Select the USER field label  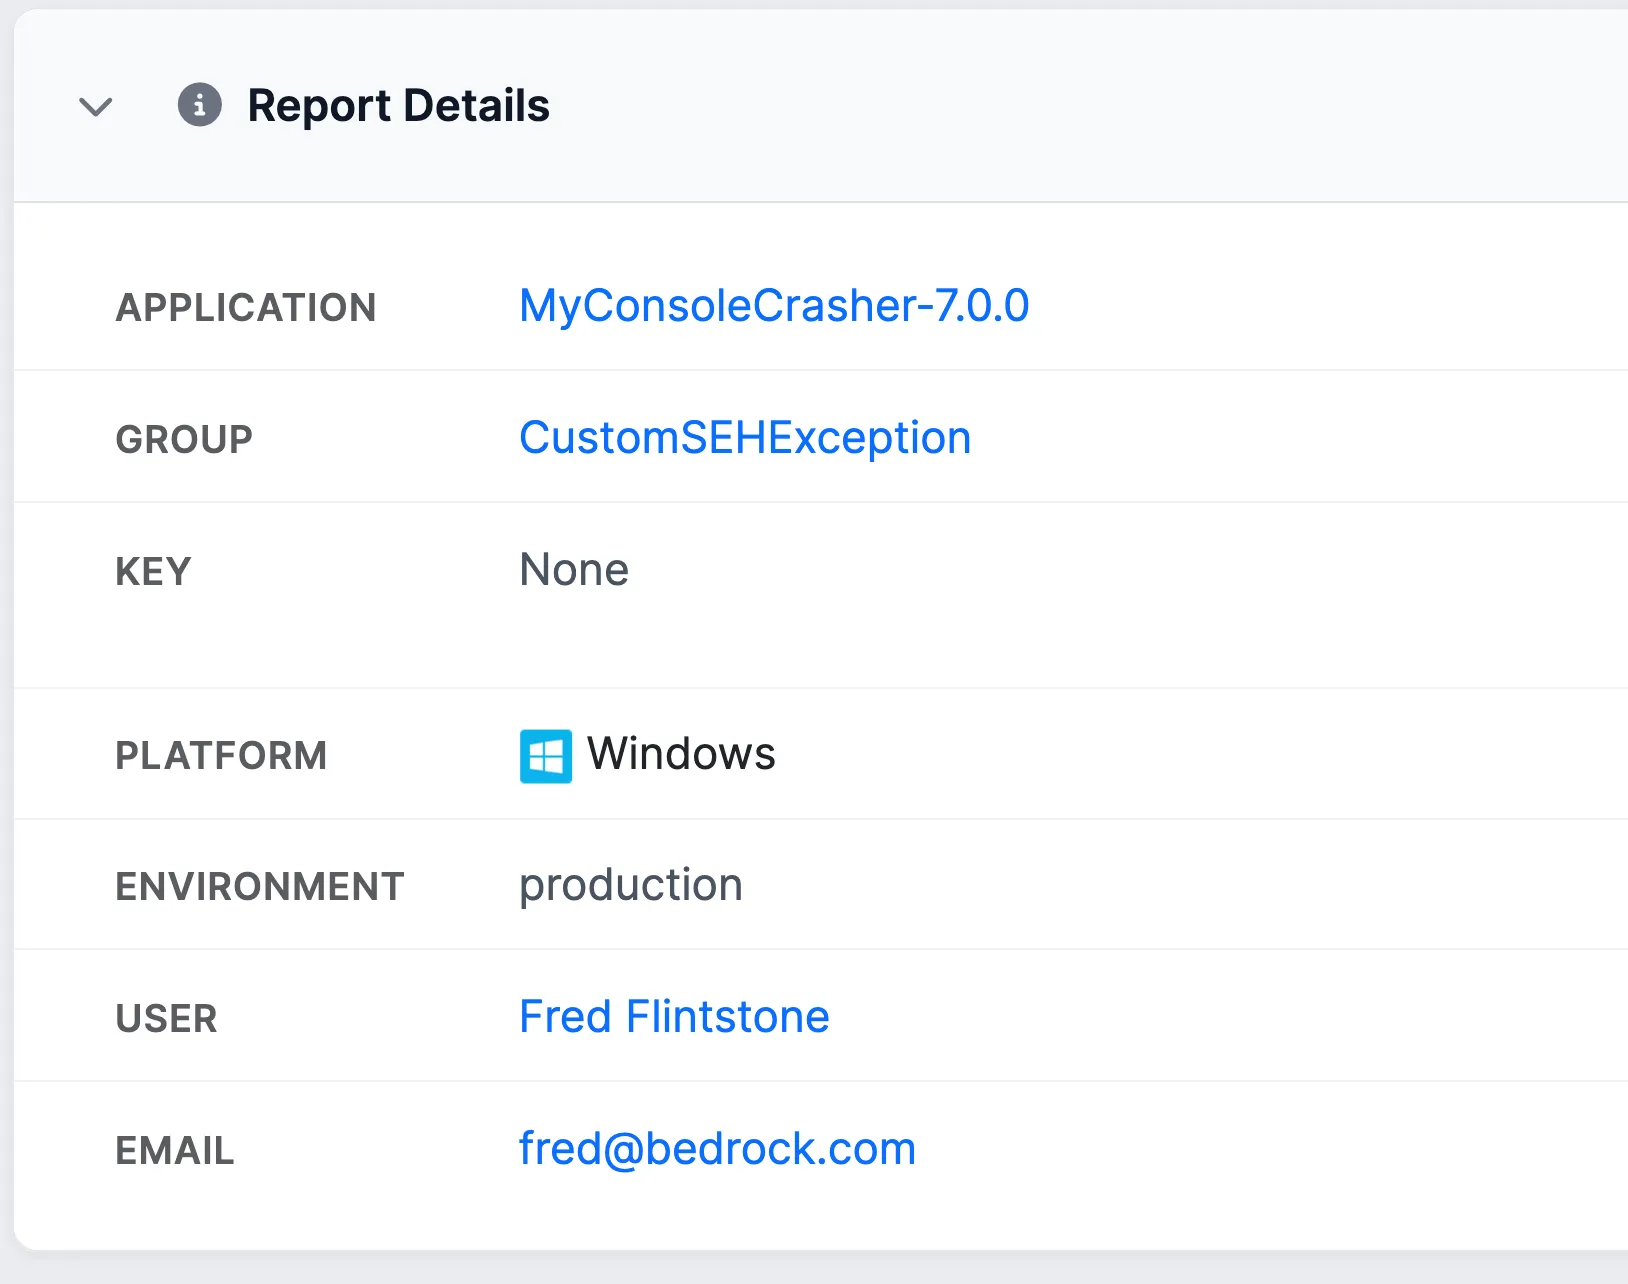166,1018
